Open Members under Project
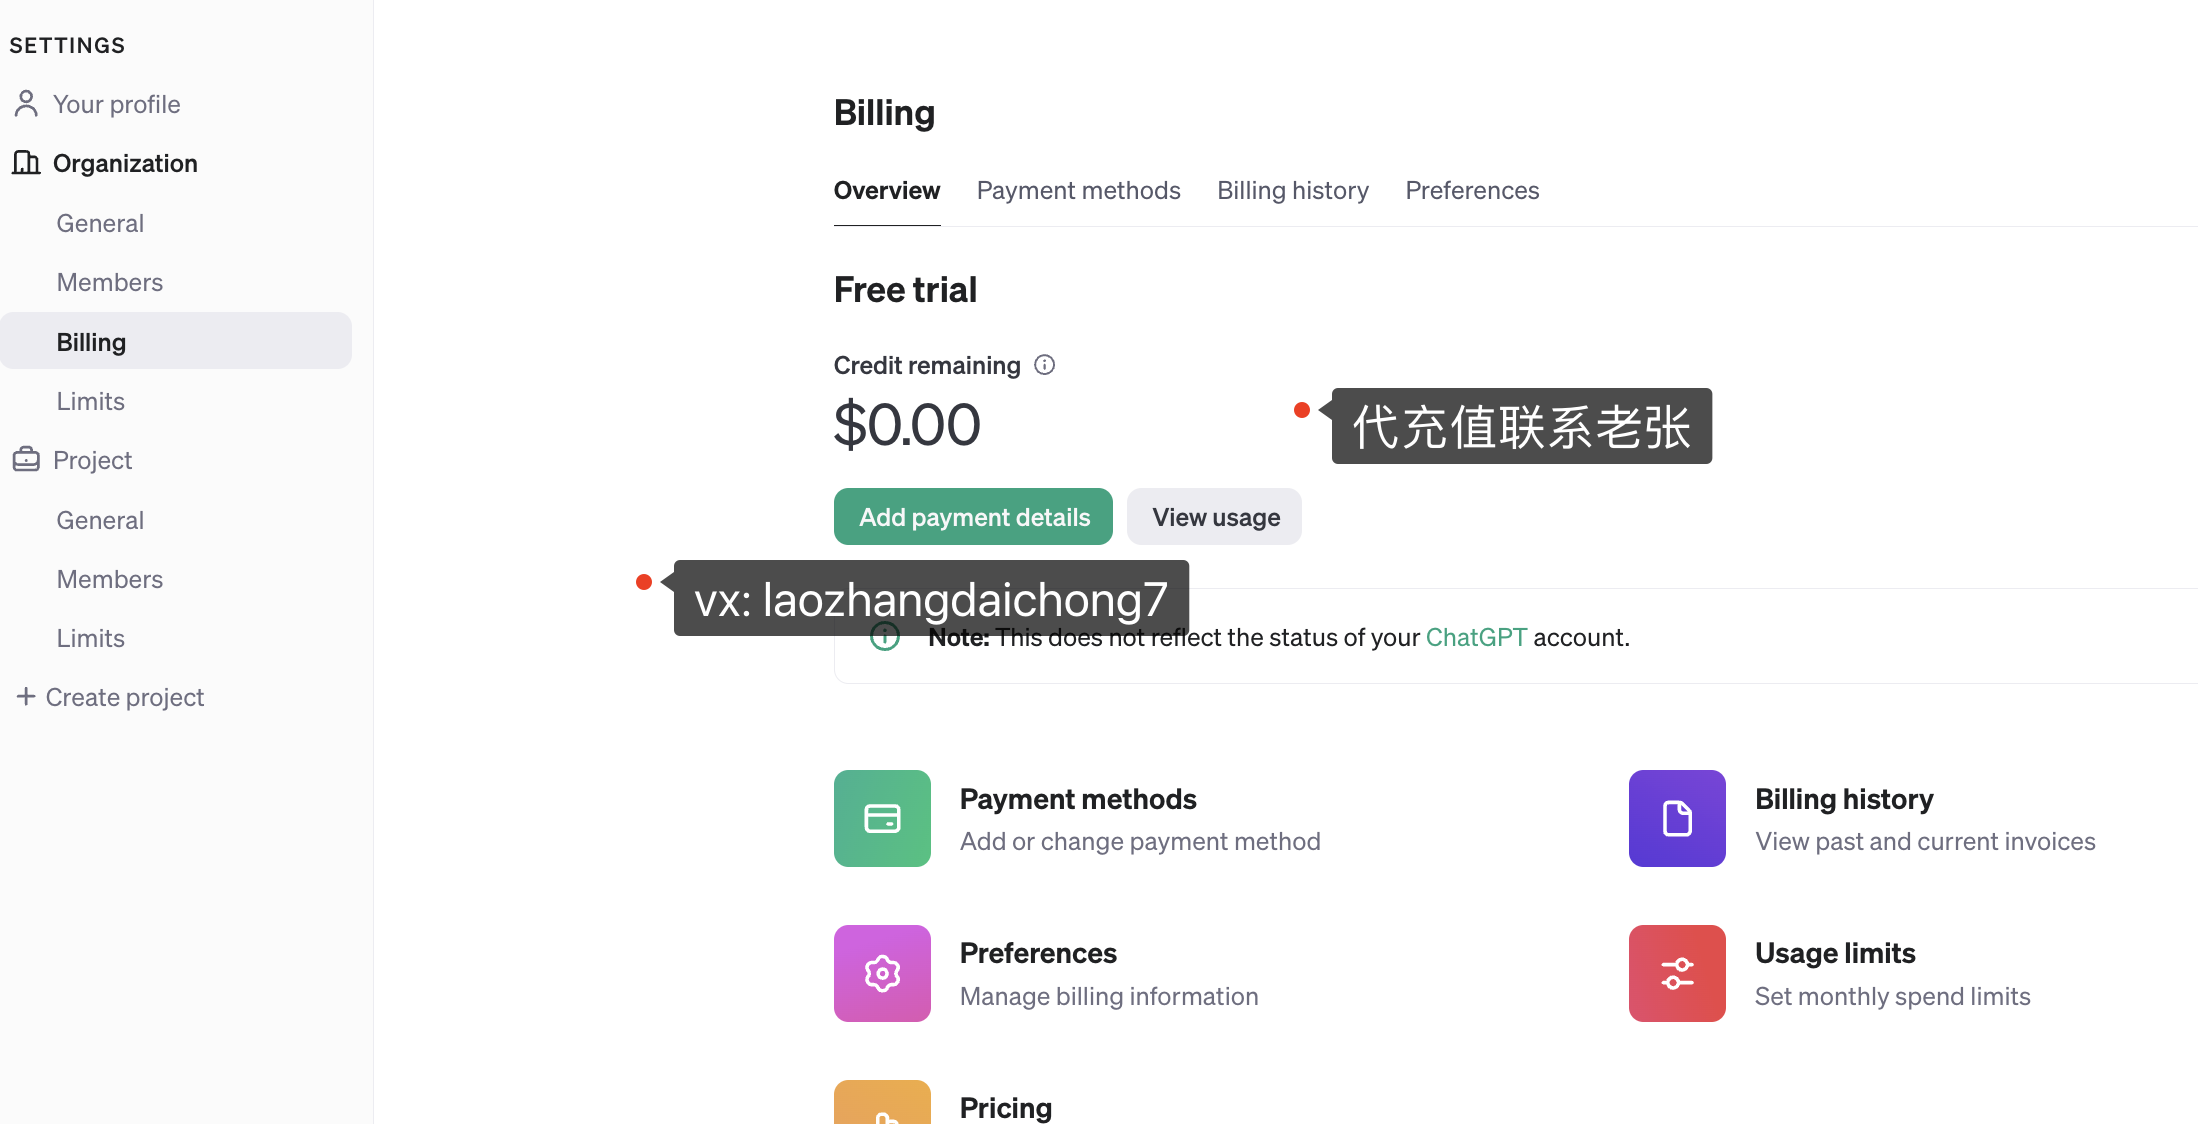Screen dimensions: 2198x1124 (x=110, y=579)
